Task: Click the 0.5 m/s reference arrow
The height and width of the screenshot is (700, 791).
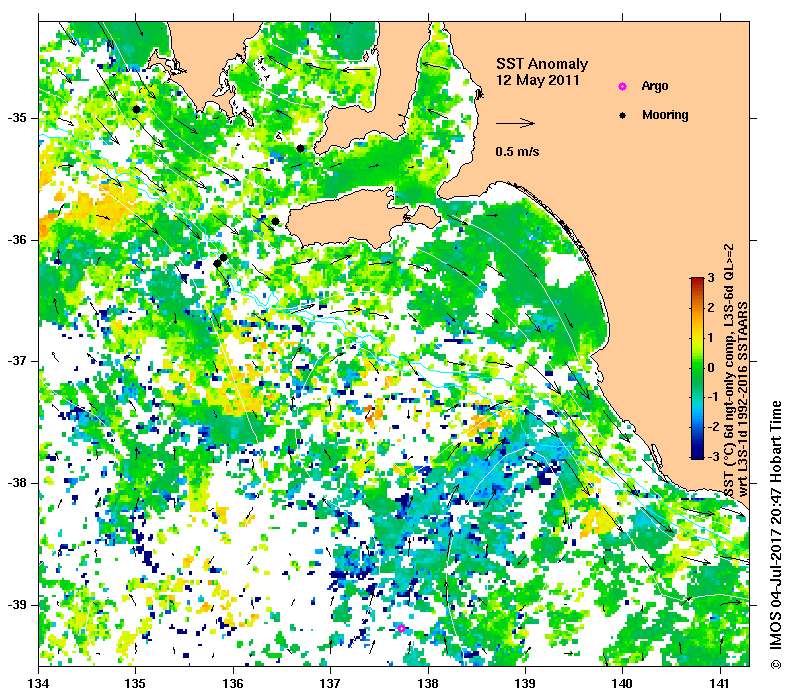Action: pyautogui.click(x=515, y=123)
